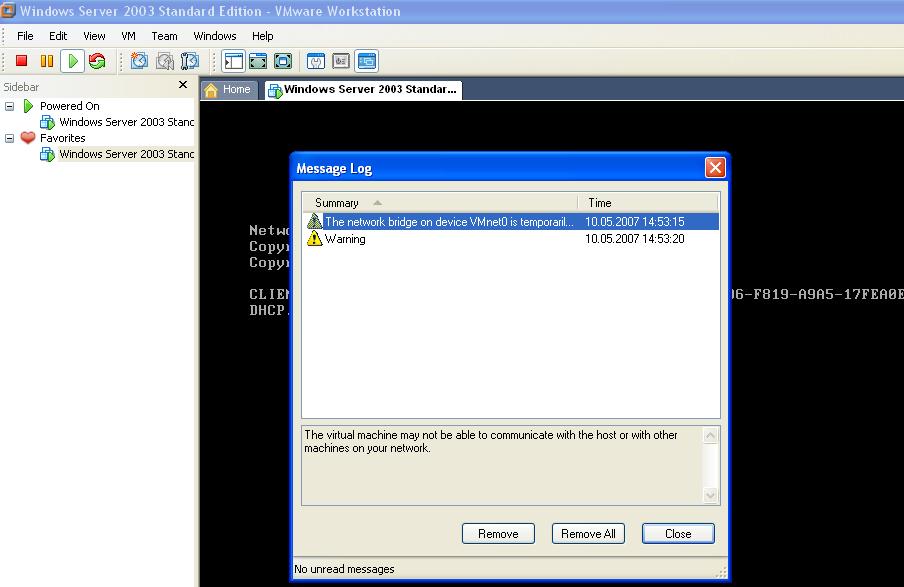Select the Powered On tree label
This screenshot has height=587, width=904.
click(x=69, y=106)
